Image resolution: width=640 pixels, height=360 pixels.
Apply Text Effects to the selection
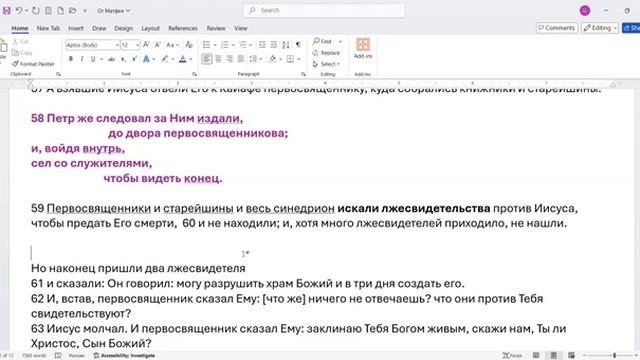pyautogui.click(x=146, y=59)
